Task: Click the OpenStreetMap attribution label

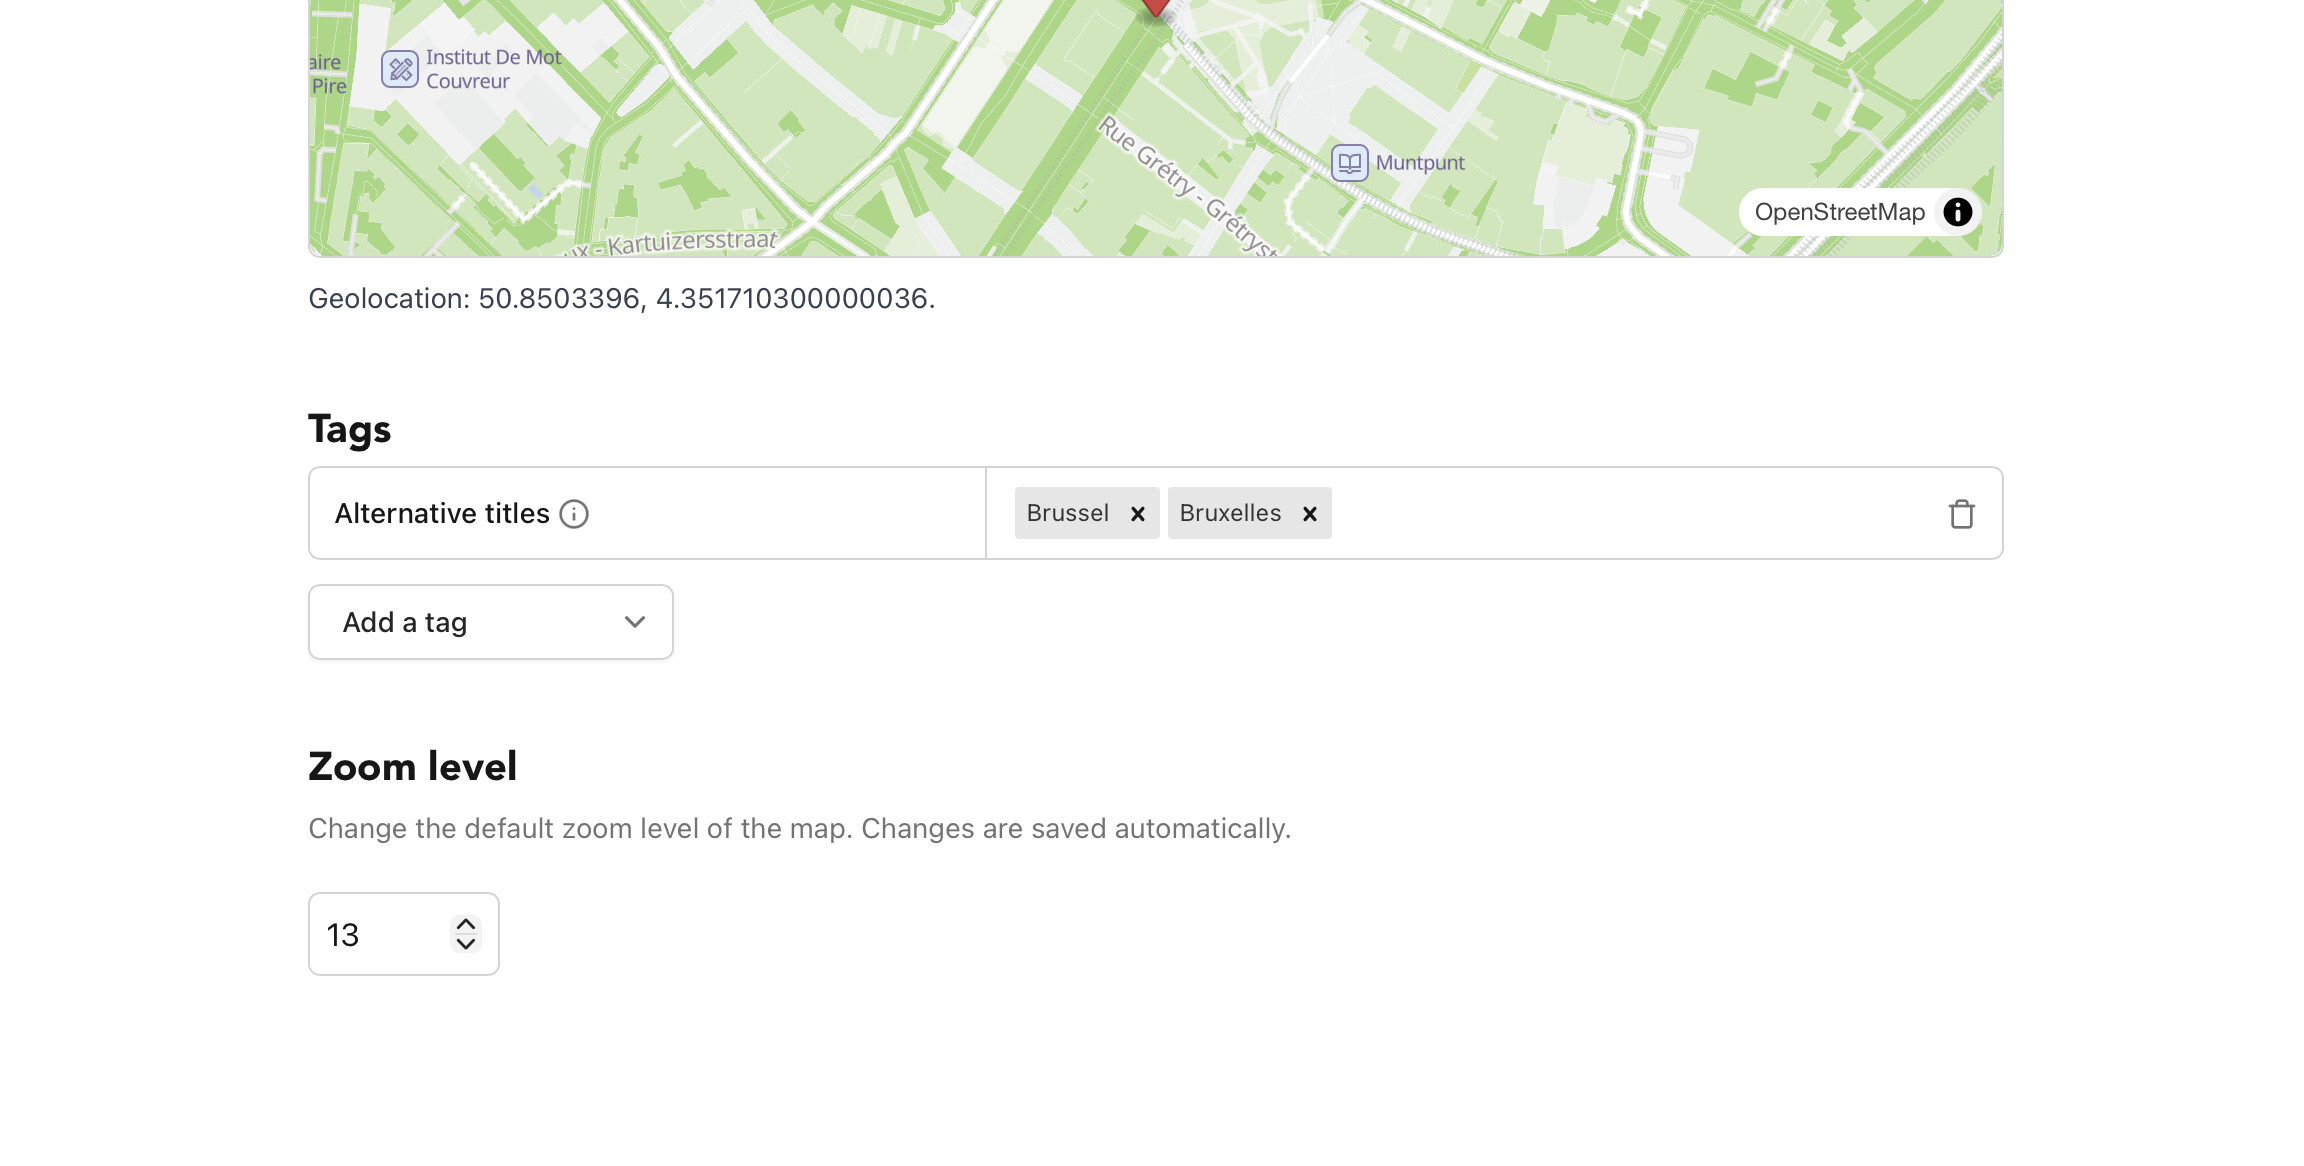Action: [1839, 212]
